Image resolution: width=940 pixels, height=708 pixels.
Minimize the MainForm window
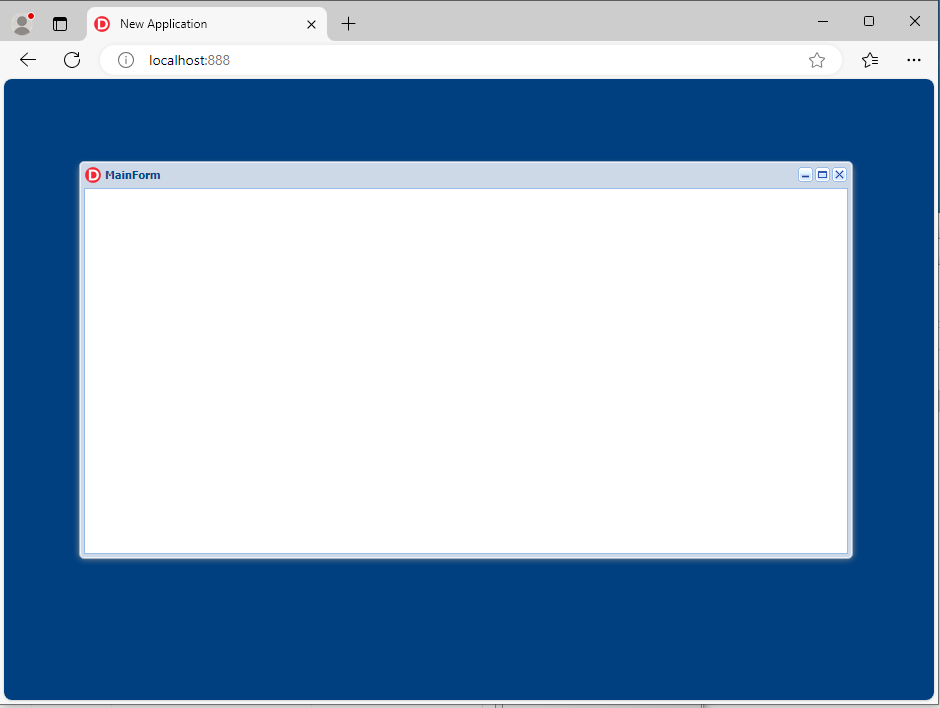click(x=805, y=175)
